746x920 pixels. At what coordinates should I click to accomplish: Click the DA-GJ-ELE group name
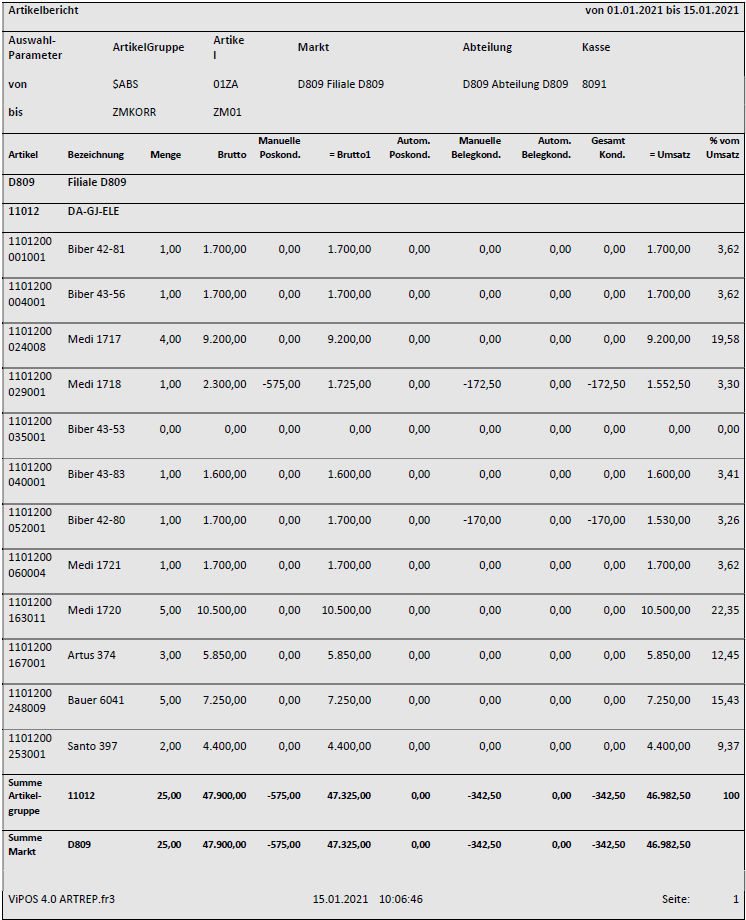(93, 212)
